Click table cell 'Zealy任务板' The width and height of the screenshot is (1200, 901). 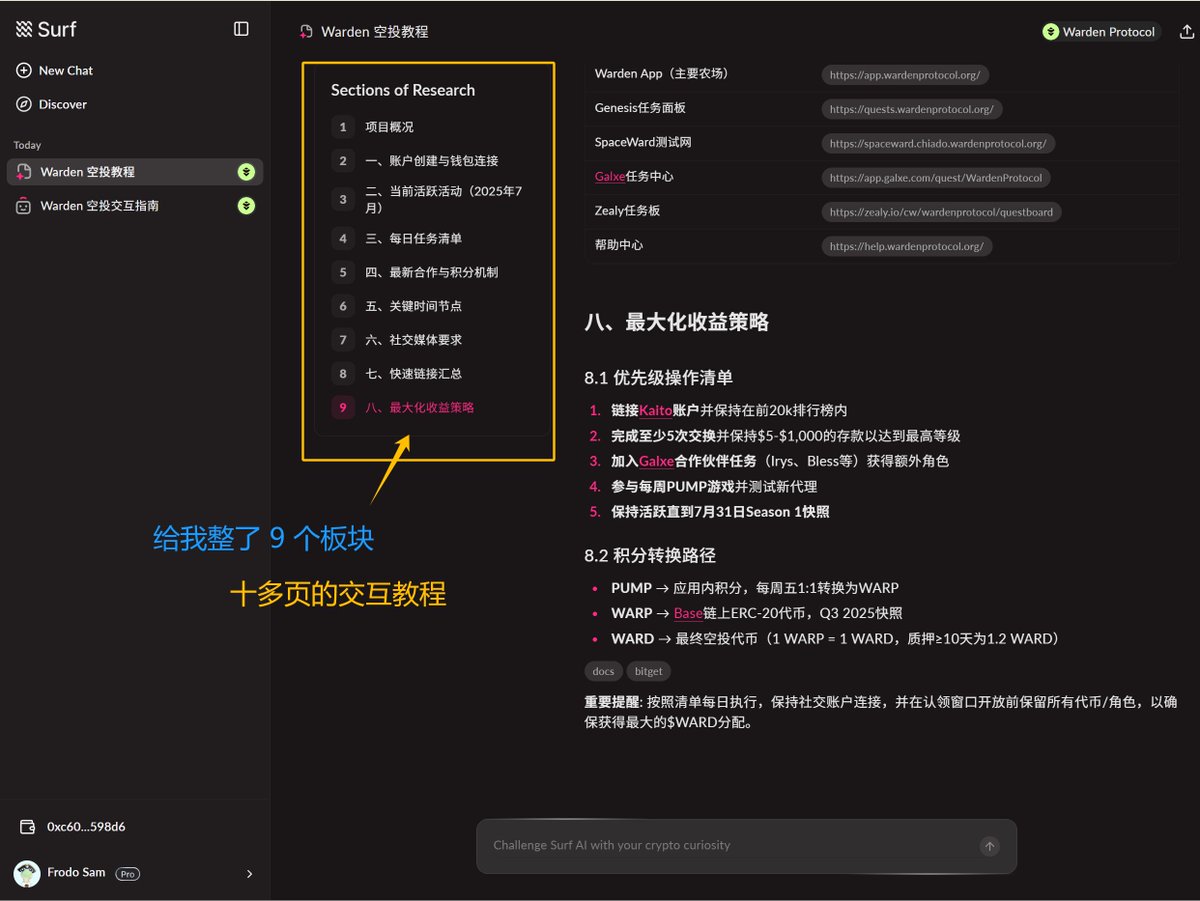click(628, 211)
